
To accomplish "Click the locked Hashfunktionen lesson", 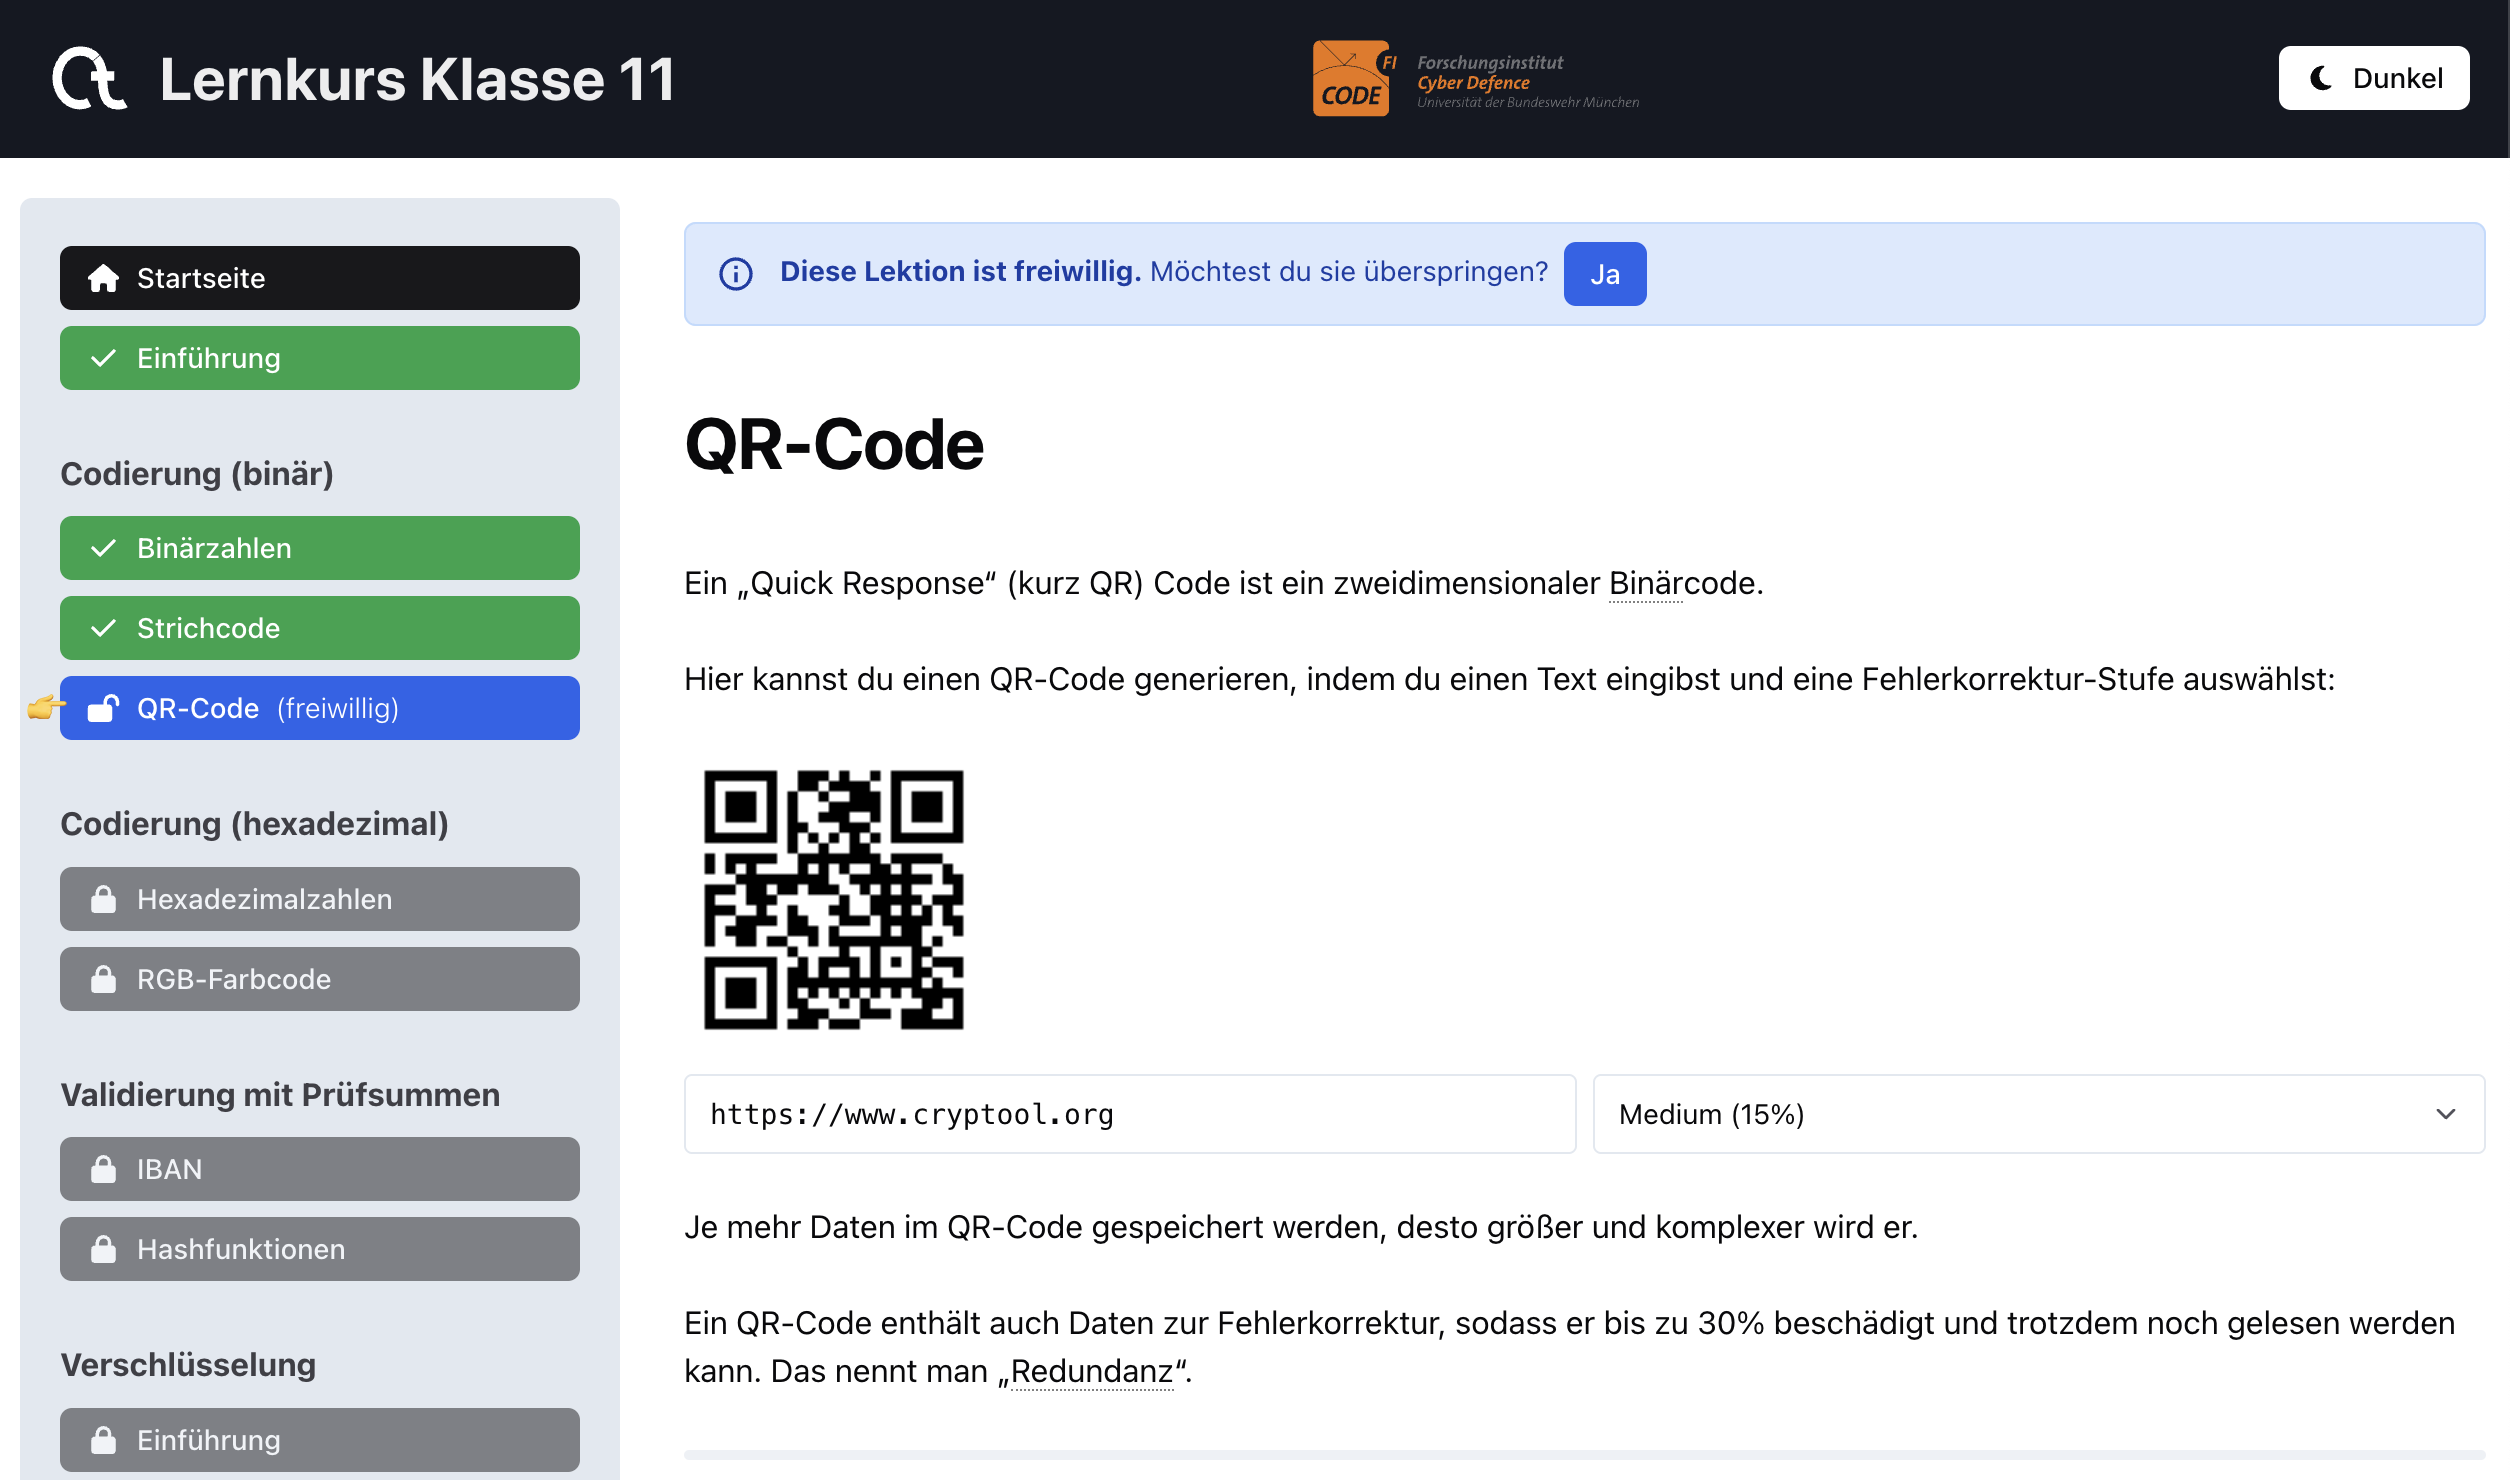I will click(320, 1249).
